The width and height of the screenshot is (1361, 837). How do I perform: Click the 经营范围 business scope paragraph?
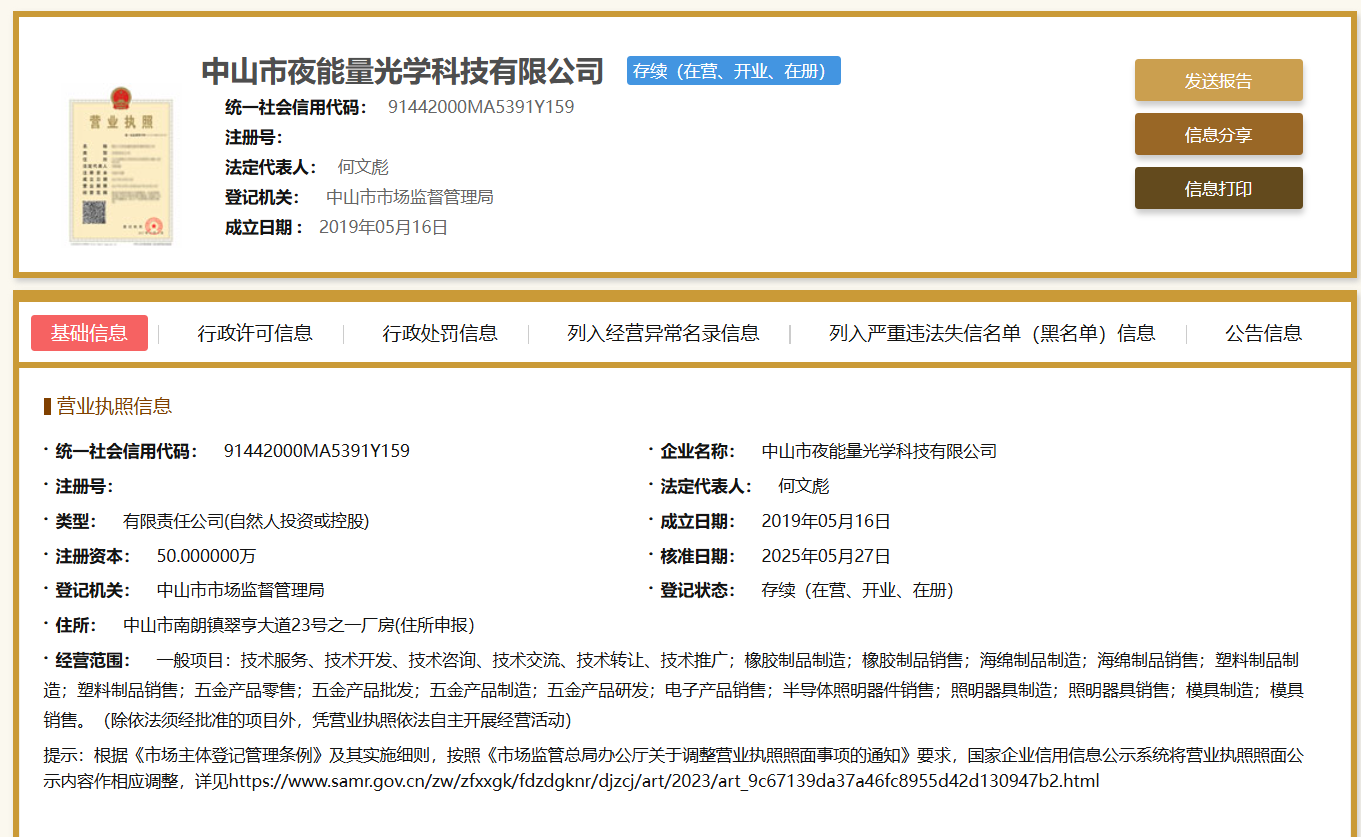pyautogui.click(x=673, y=690)
